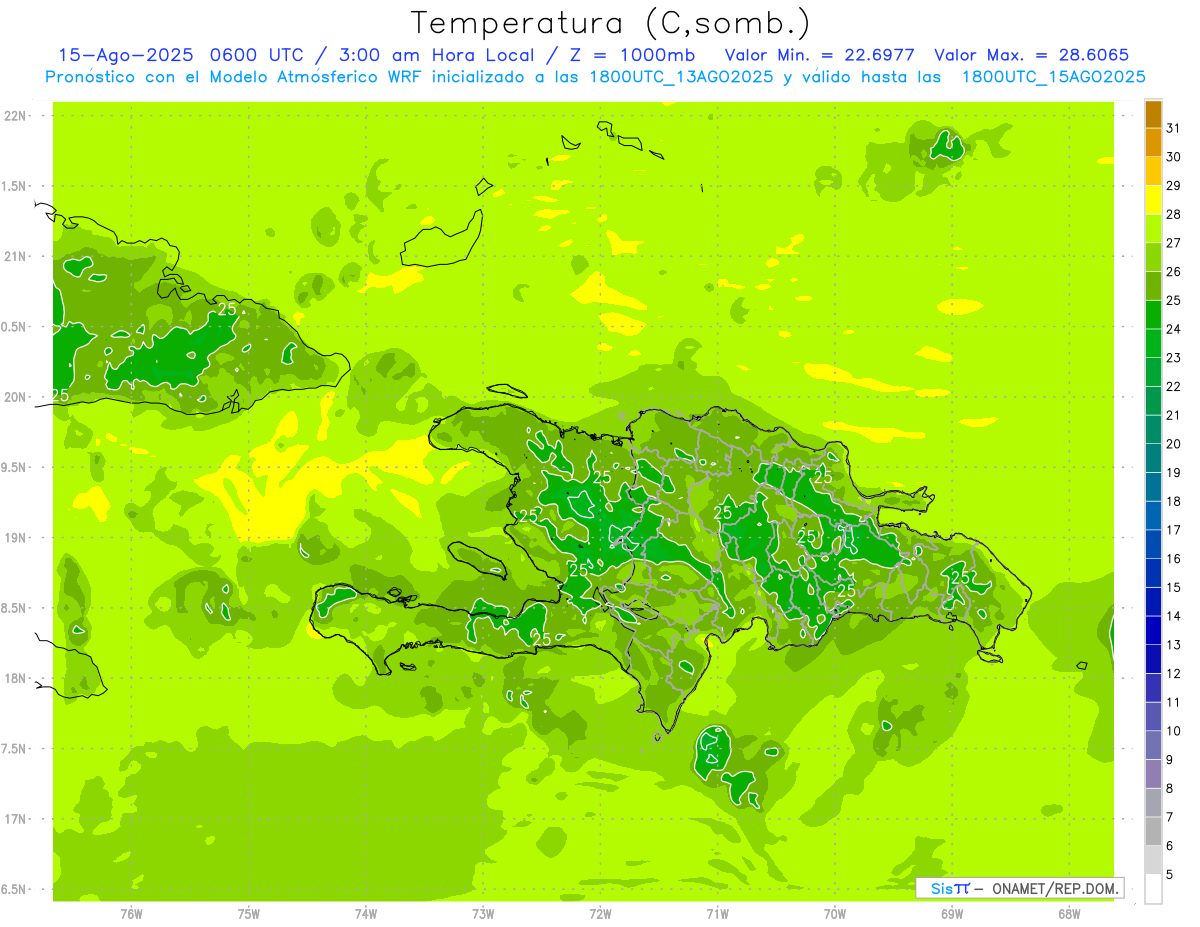
Task: Click the '69W' longitude axis label
Action: point(951,914)
